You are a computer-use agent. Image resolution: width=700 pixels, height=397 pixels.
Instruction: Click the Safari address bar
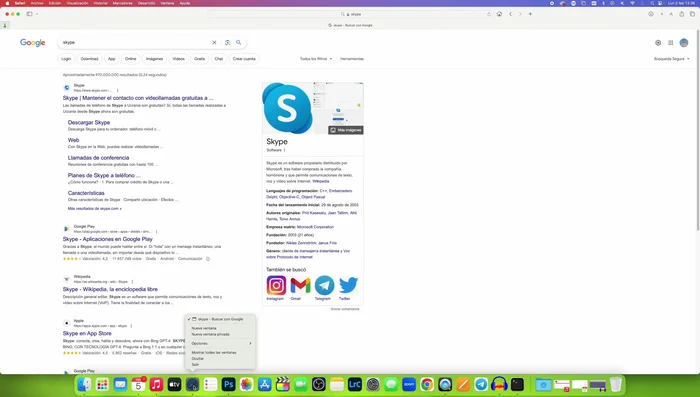pyautogui.click(x=350, y=14)
